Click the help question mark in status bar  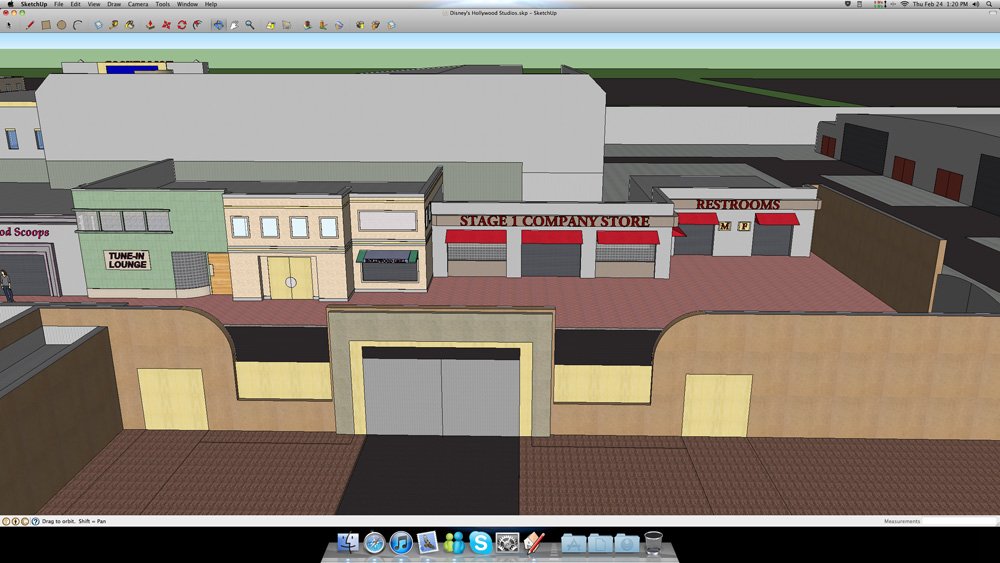[x=35, y=521]
